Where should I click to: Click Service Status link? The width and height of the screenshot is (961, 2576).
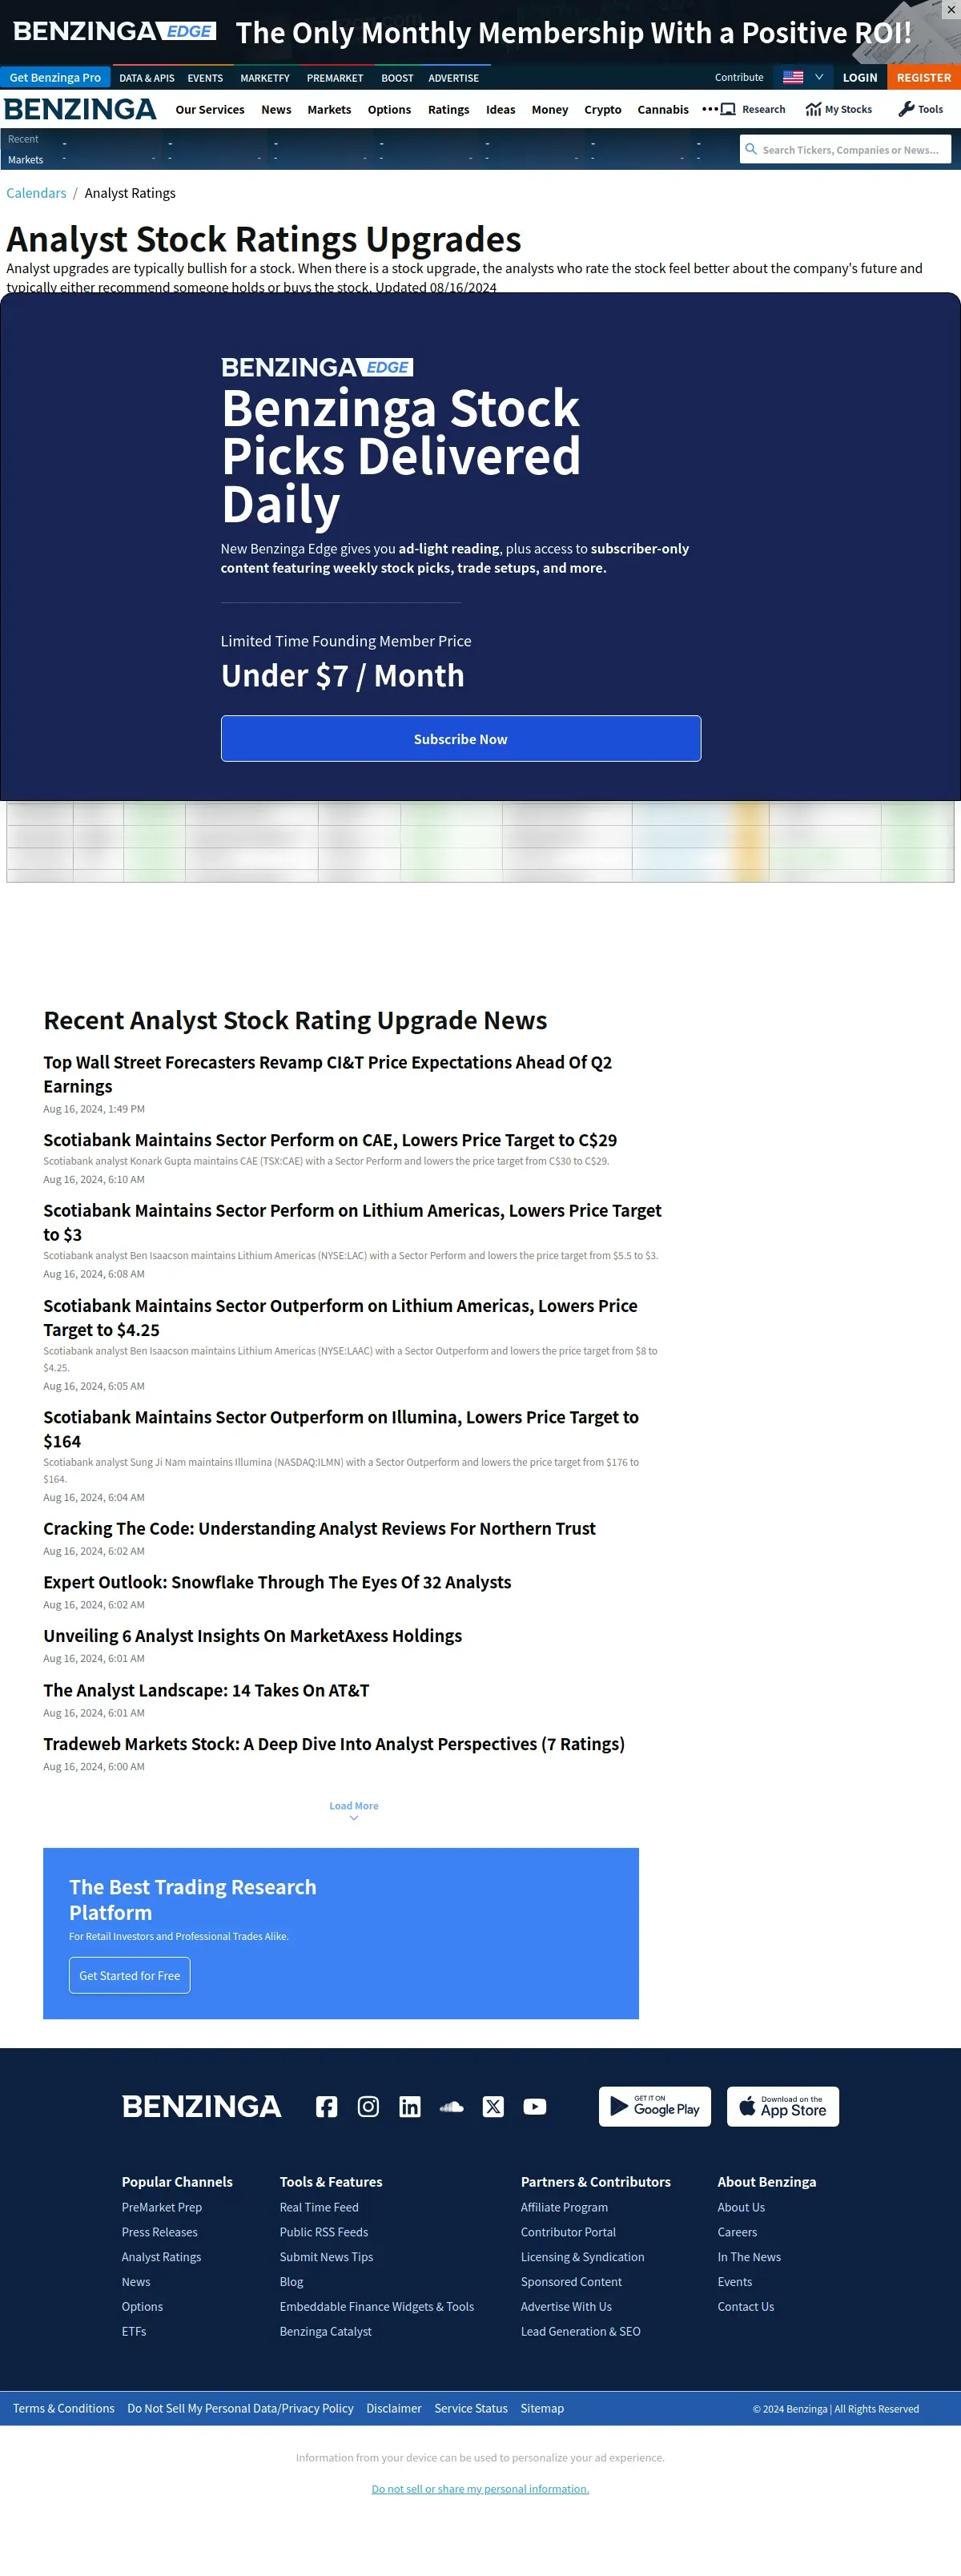coord(471,2408)
